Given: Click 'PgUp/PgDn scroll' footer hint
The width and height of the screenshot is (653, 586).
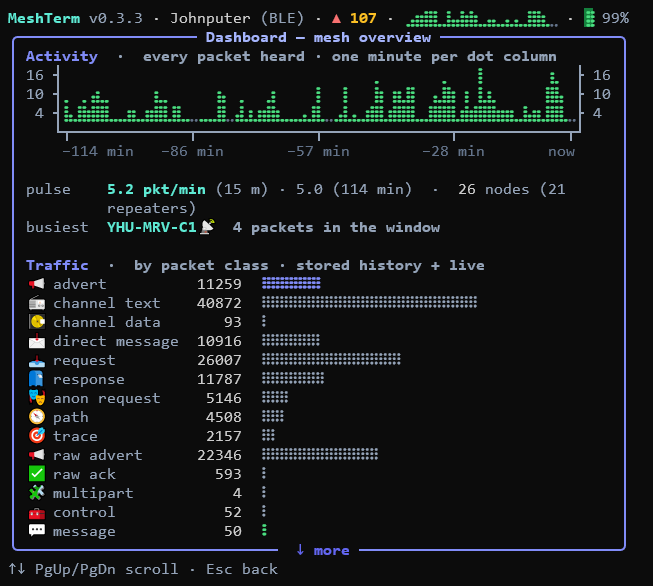Looking at the screenshot, I should coord(107,569).
